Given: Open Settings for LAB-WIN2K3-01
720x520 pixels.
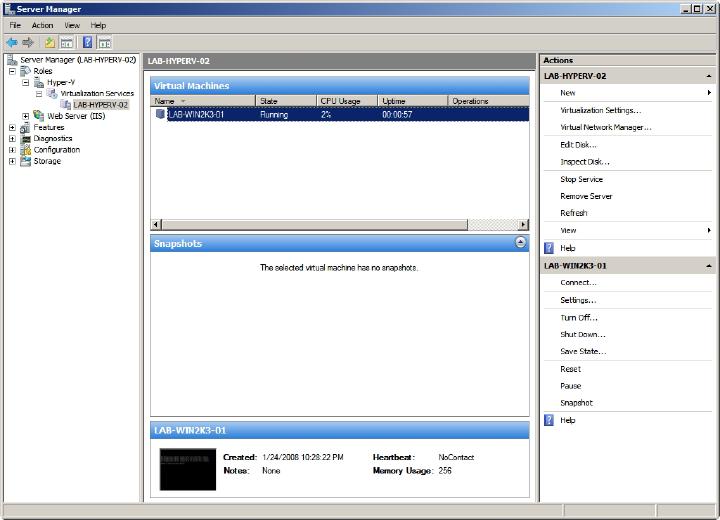Looking at the screenshot, I should point(578,300).
